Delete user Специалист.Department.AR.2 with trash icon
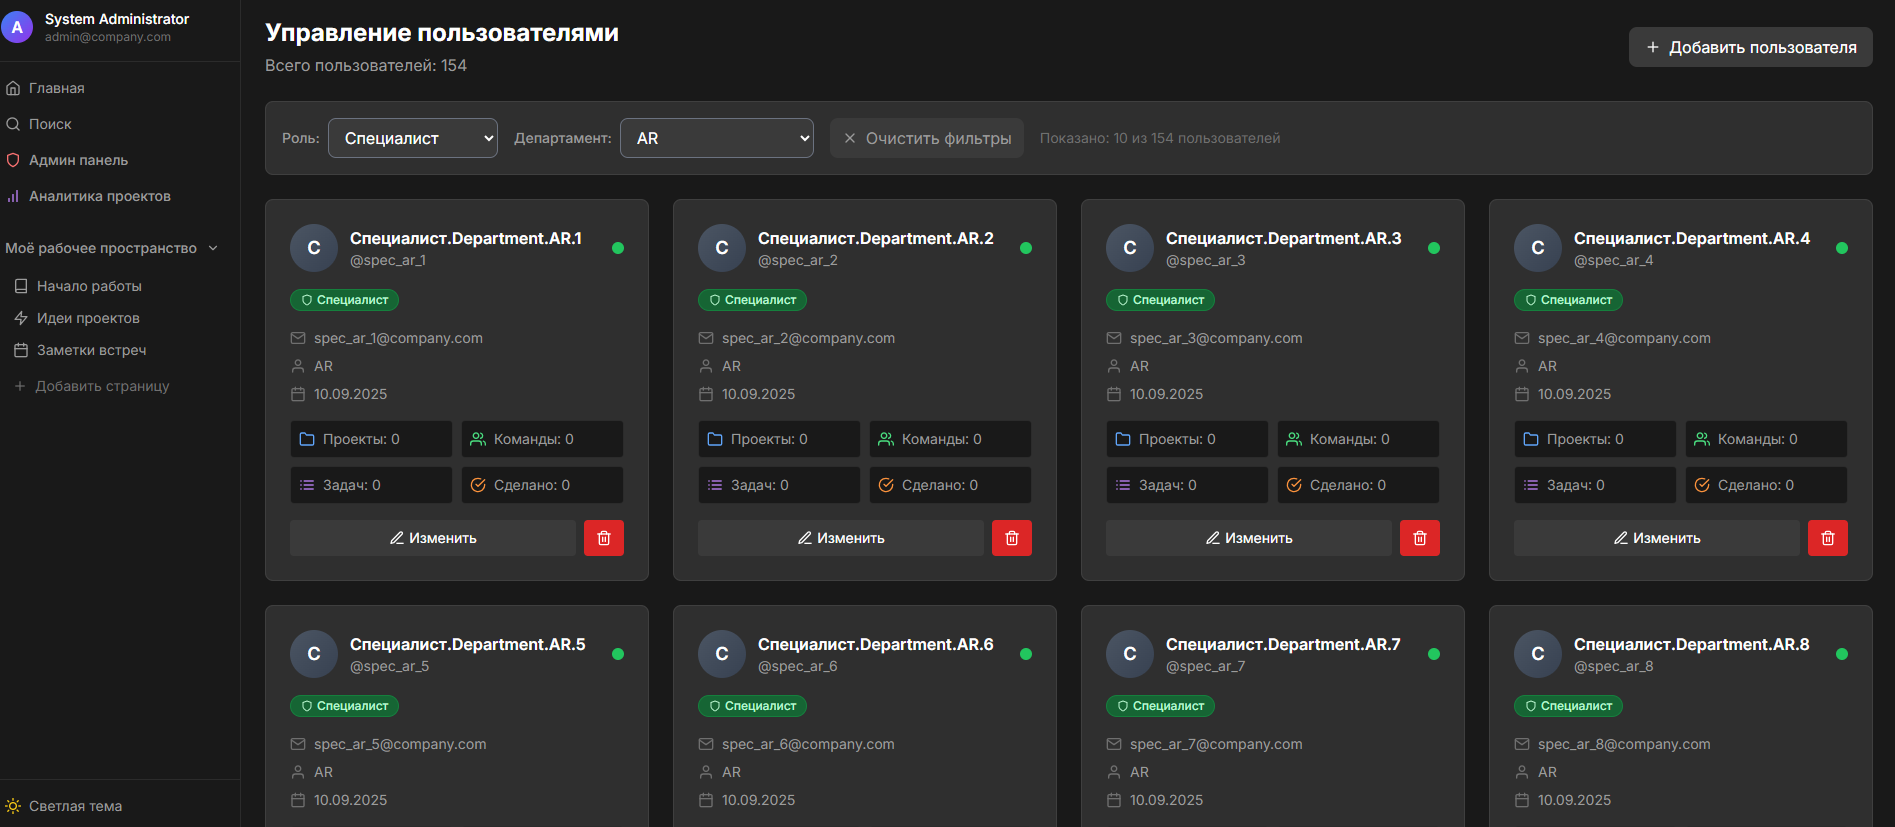 click(1012, 538)
